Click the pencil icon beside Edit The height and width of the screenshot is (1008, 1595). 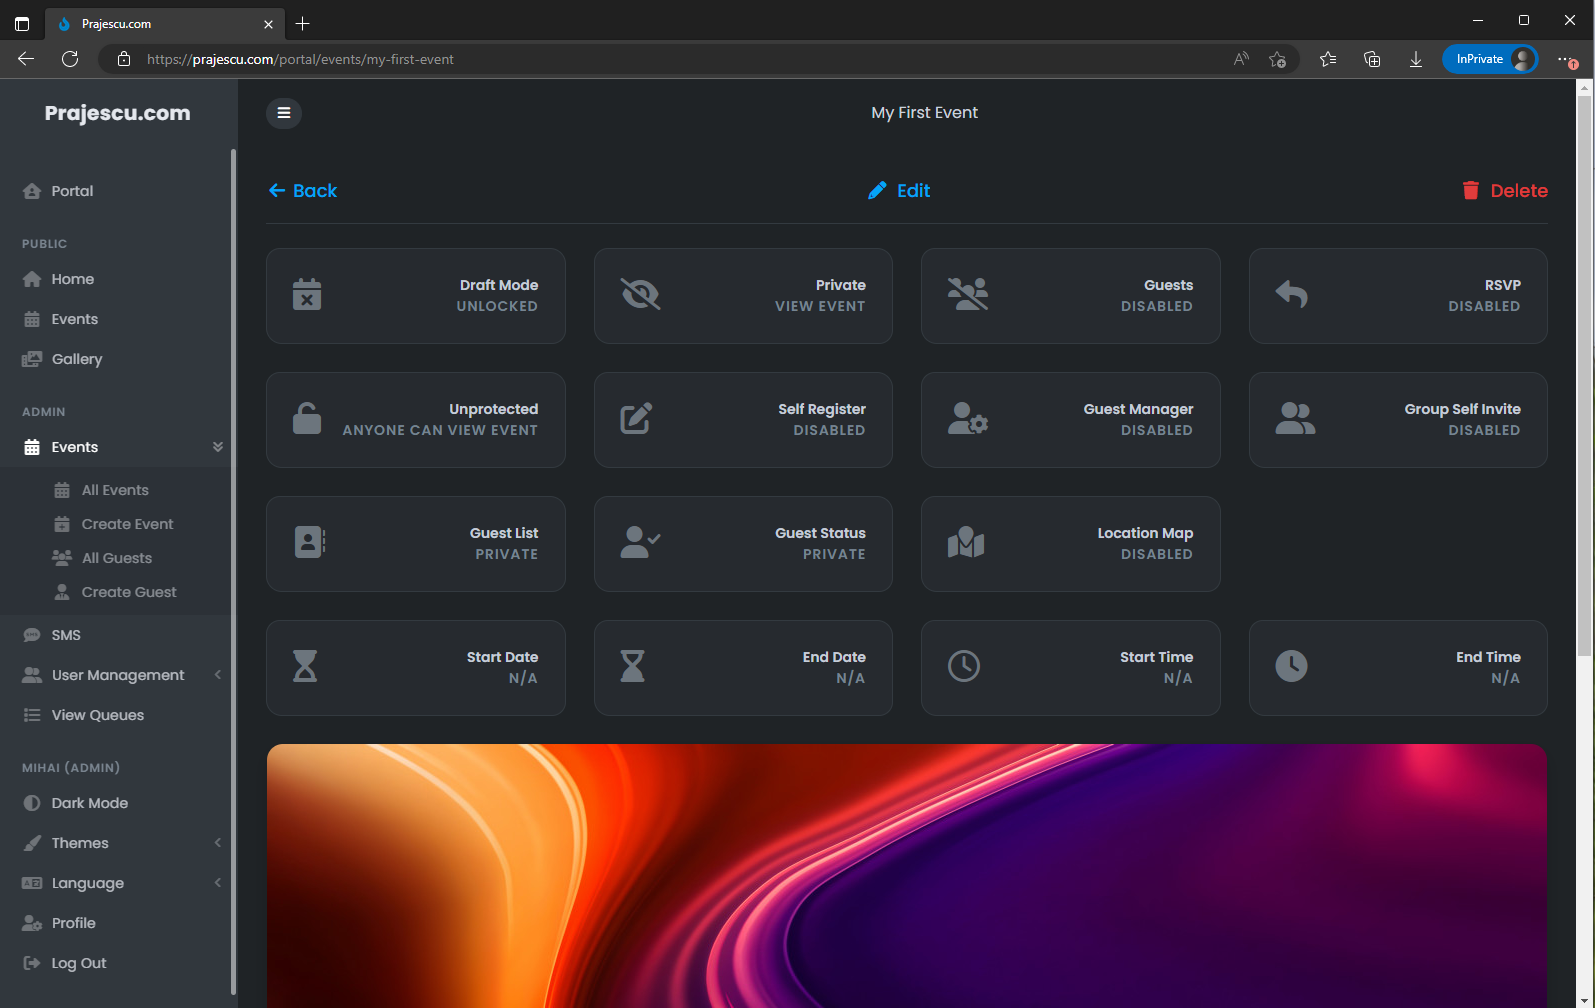(x=877, y=191)
